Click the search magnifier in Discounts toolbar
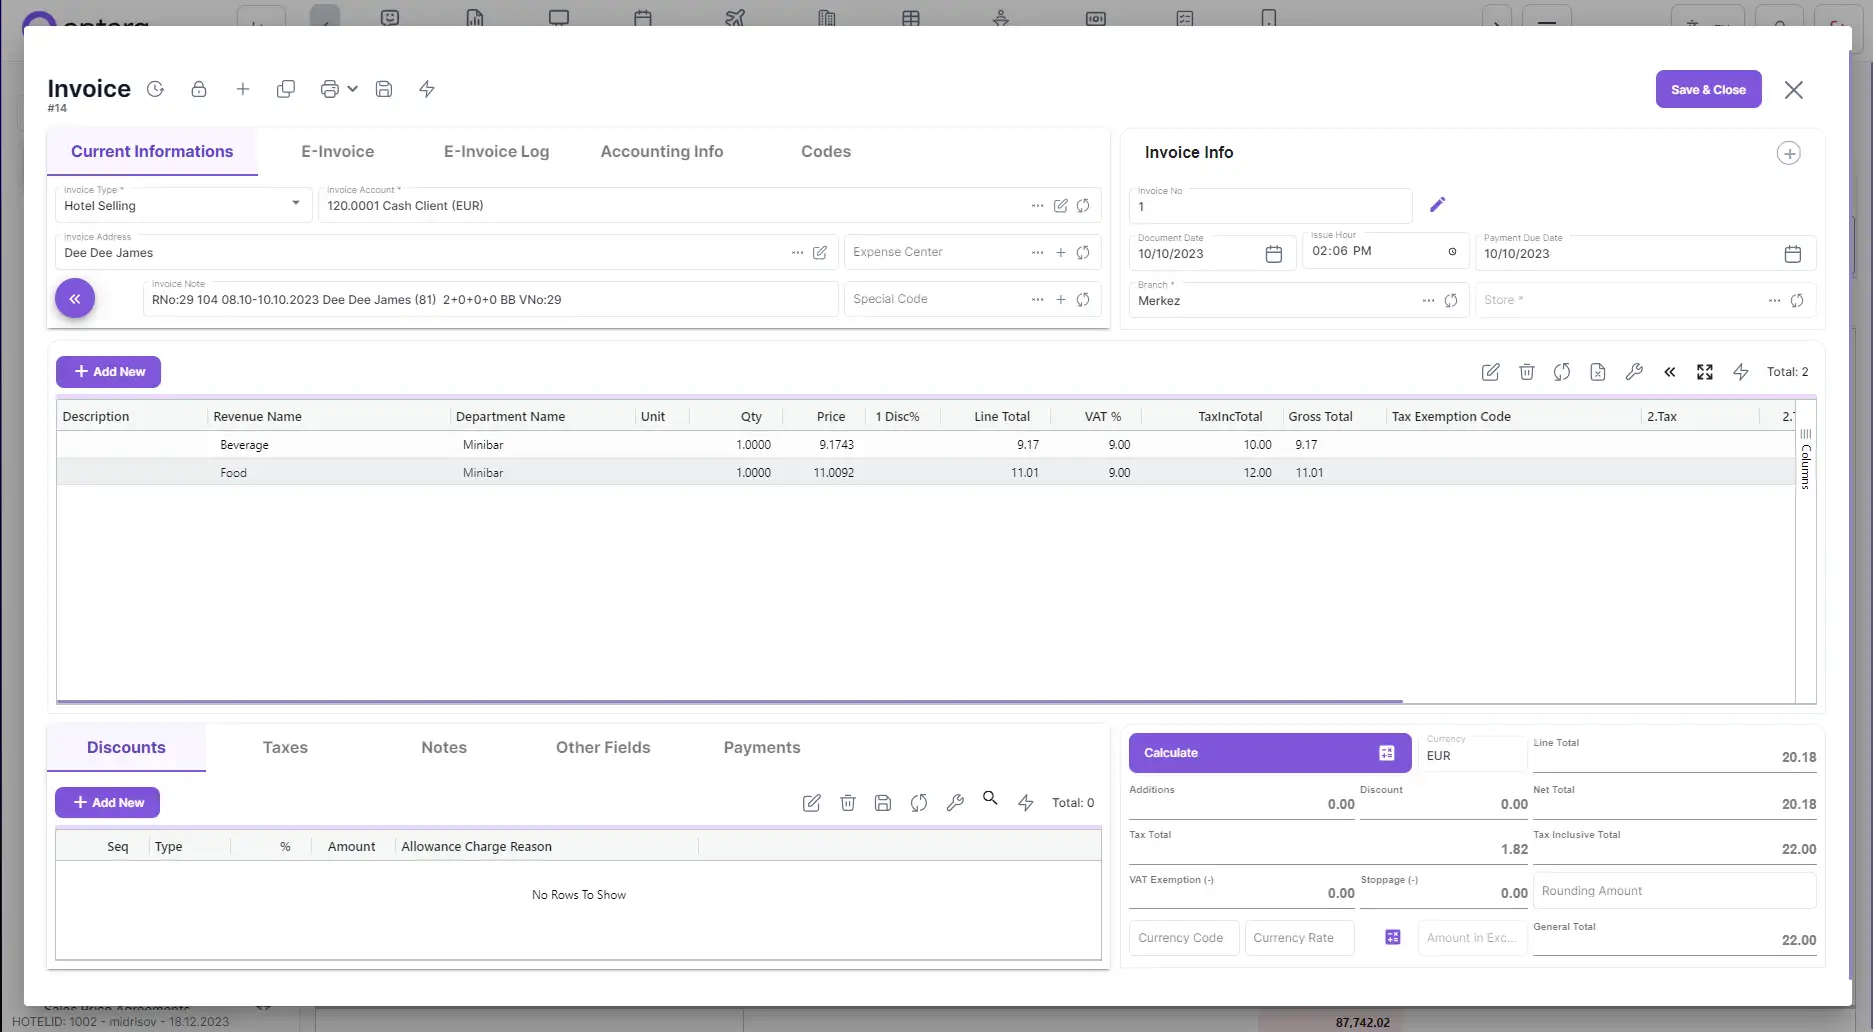 click(990, 798)
